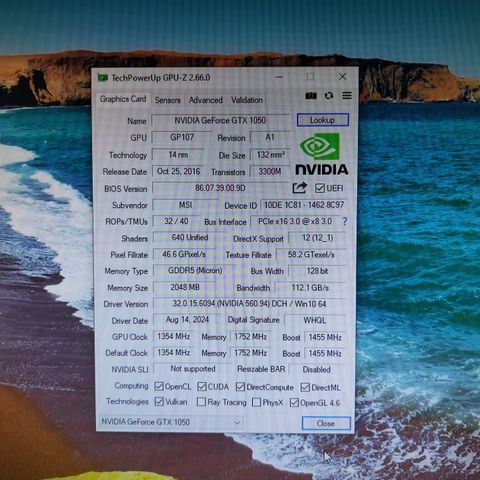The image size is (480, 480).
Task: Switch to the Graphics Card tab
Action: tap(123, 99)
